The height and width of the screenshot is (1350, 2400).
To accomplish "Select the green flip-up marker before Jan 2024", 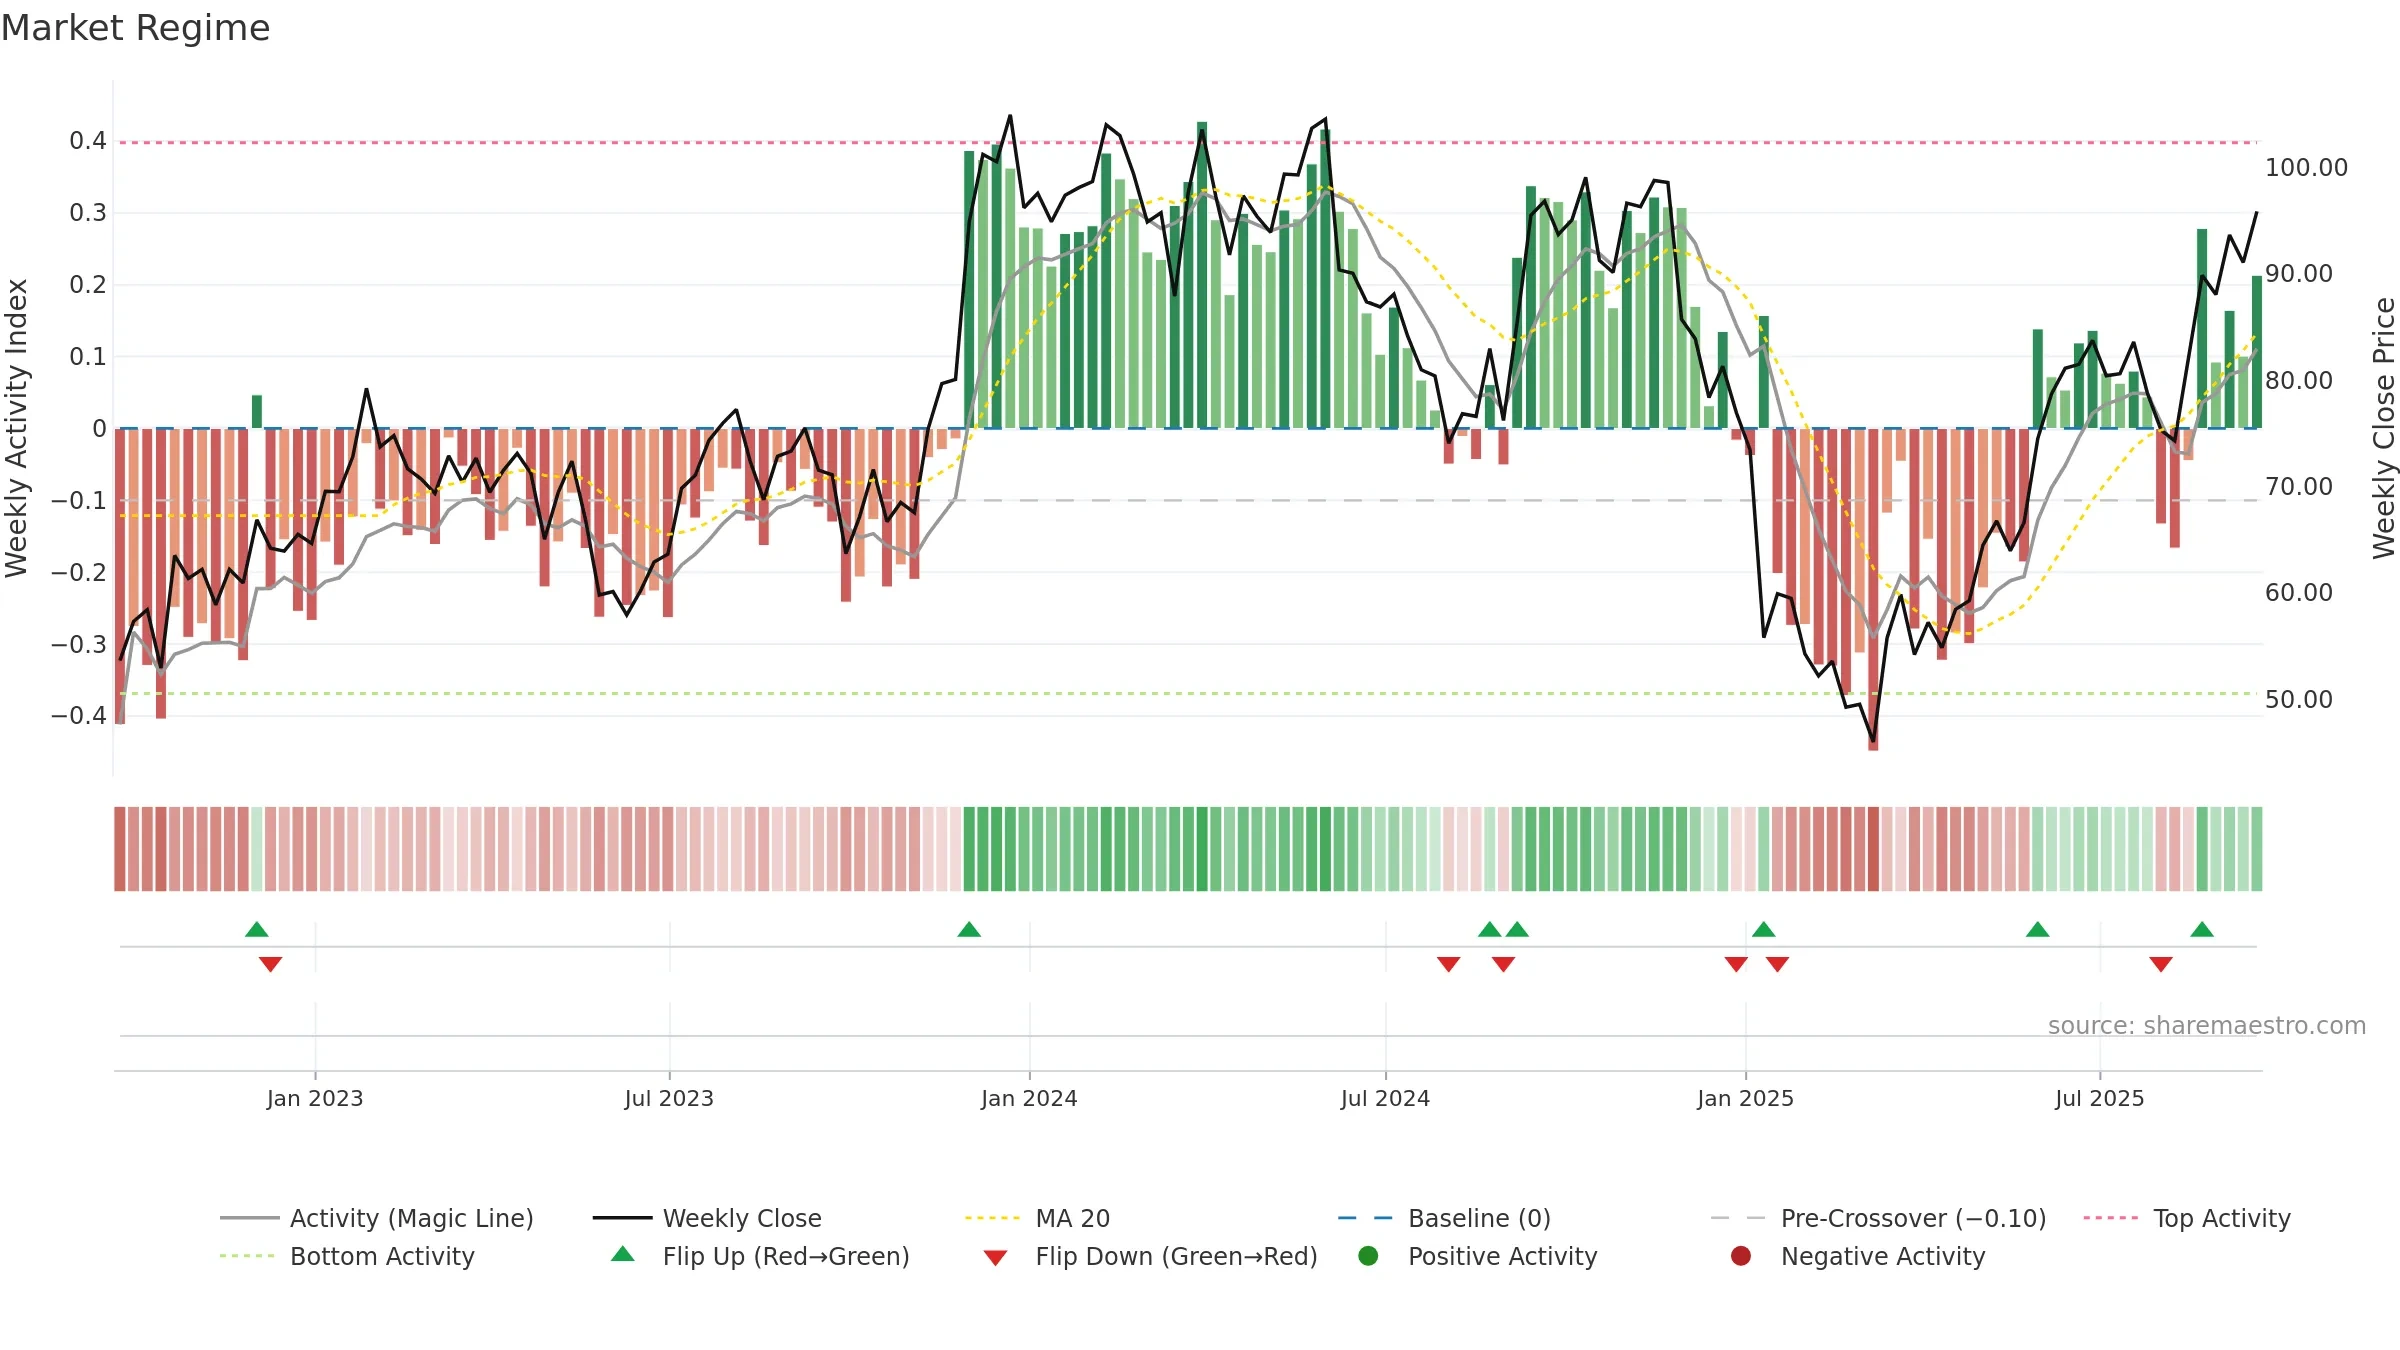I will (x=969, y=929).
